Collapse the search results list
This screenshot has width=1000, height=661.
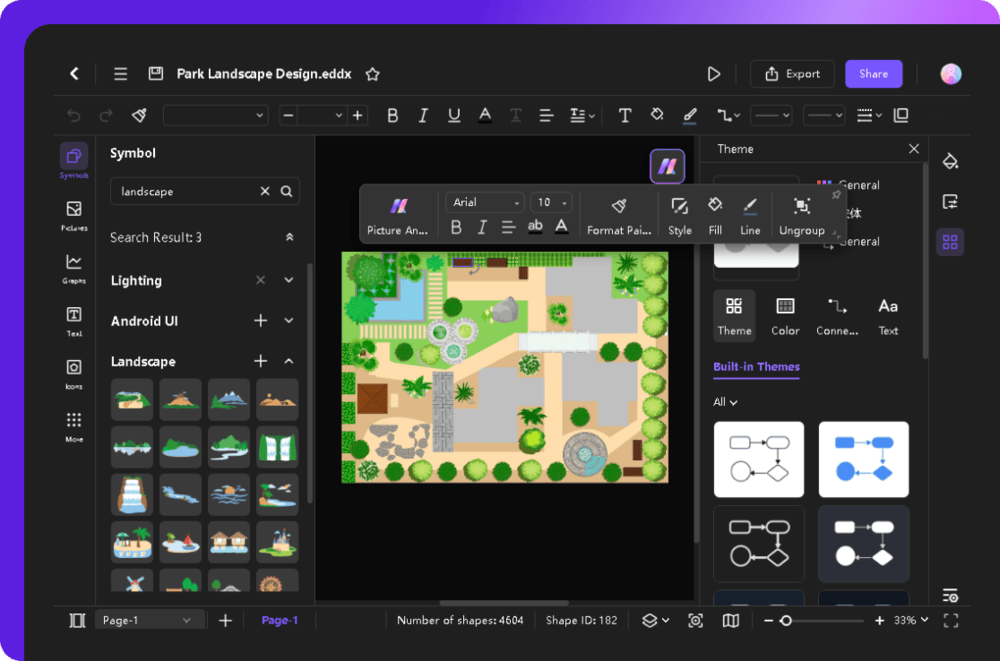pyautogui.click(x=289, y=237)
